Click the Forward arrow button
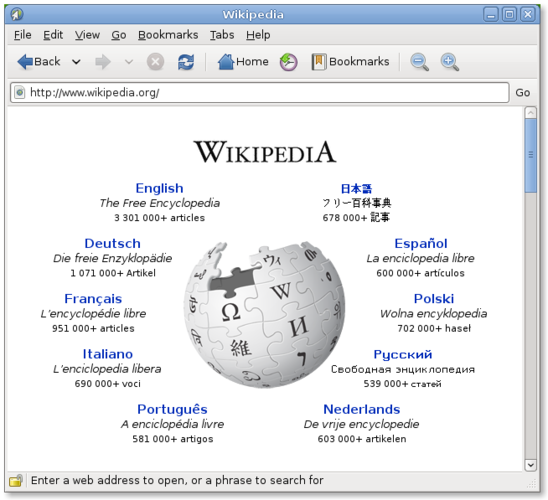 [x=103, y=62]
